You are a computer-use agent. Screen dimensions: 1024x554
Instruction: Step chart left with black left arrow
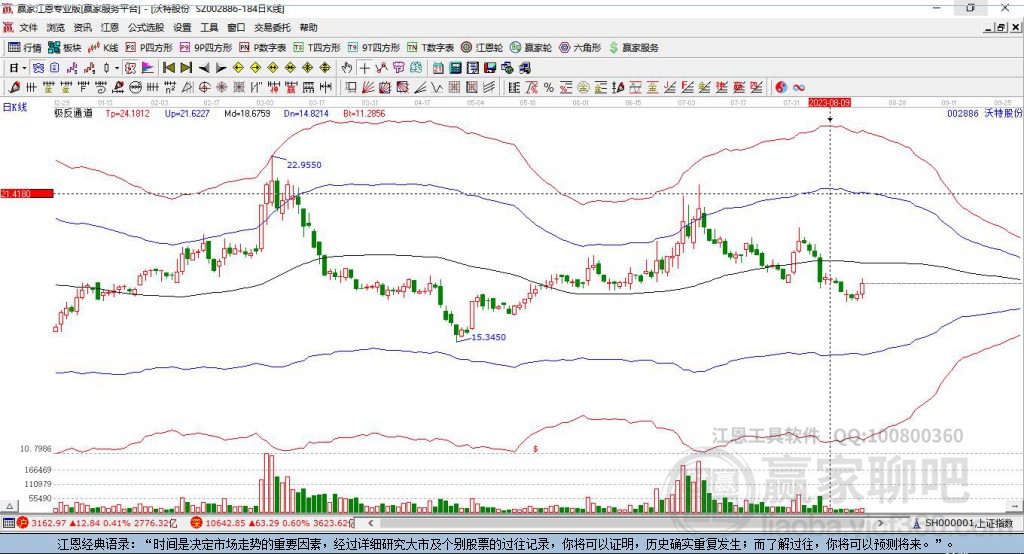point(204,68)
